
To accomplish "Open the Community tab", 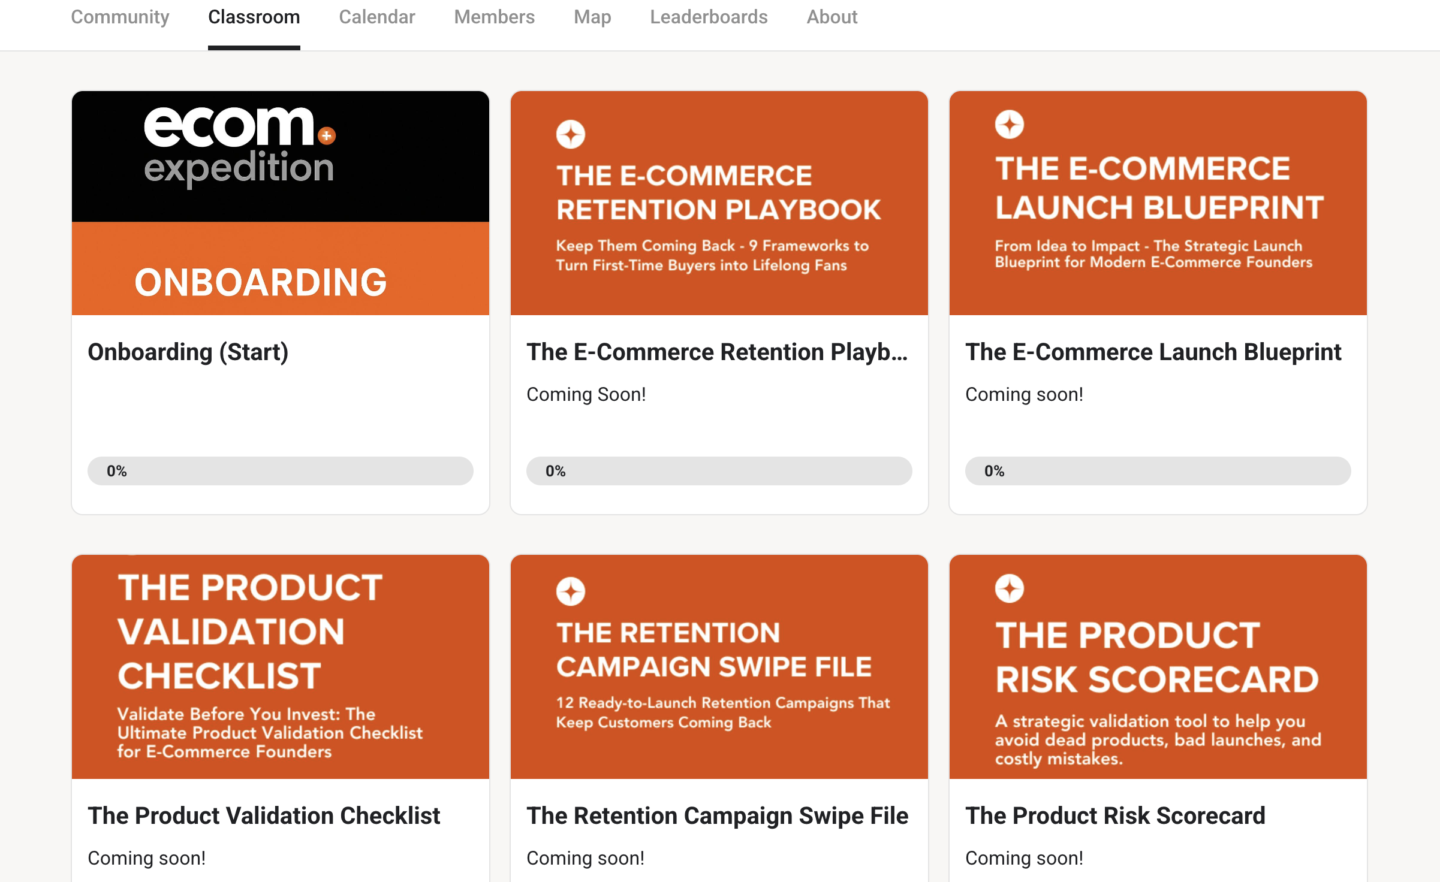I will click(x=120, y=17).
